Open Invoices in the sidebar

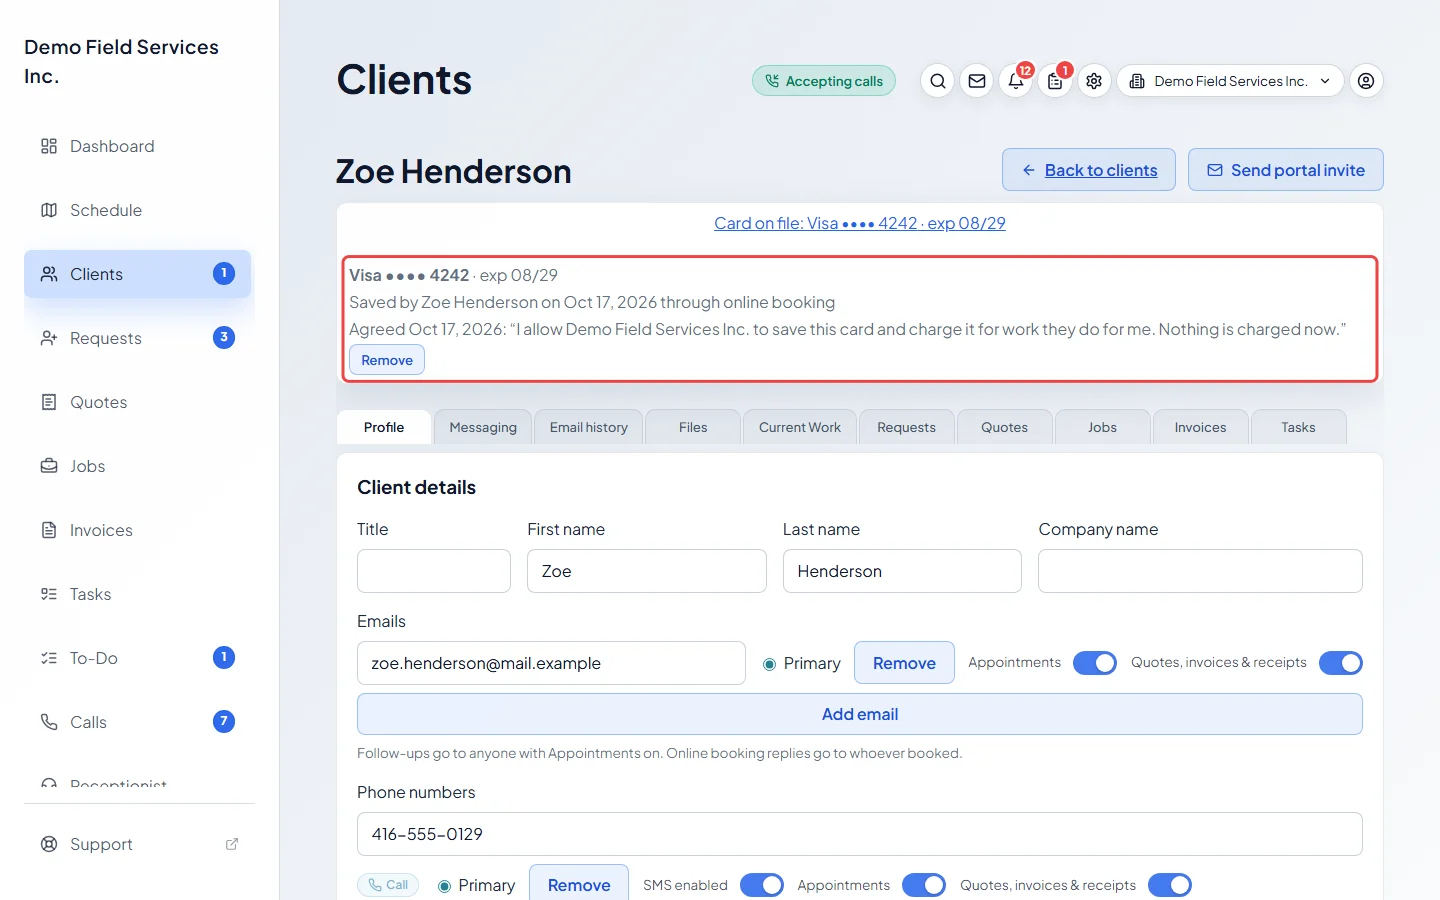(138, 530)
